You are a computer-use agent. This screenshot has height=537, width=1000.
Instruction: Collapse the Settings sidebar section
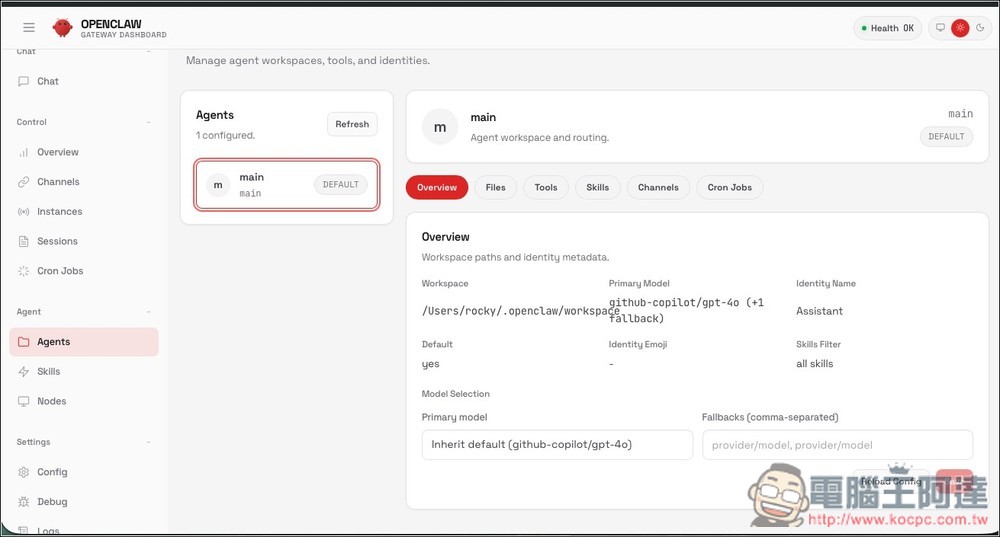(x=149, y=442)
